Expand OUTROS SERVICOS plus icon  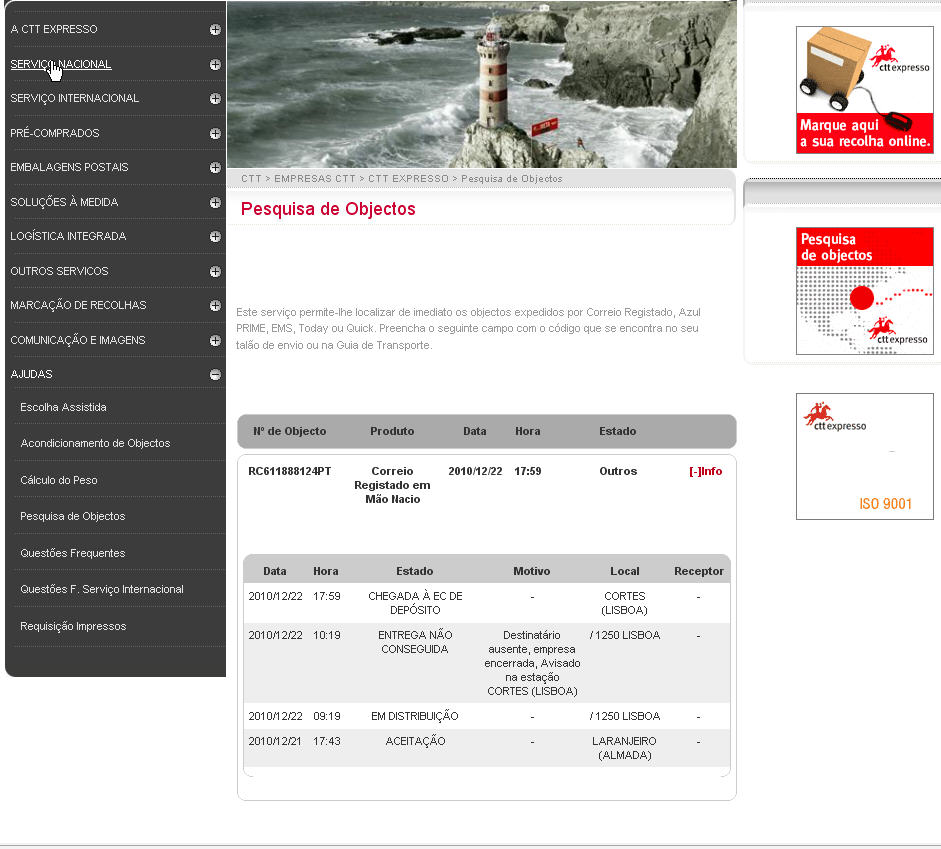[215, 271]
